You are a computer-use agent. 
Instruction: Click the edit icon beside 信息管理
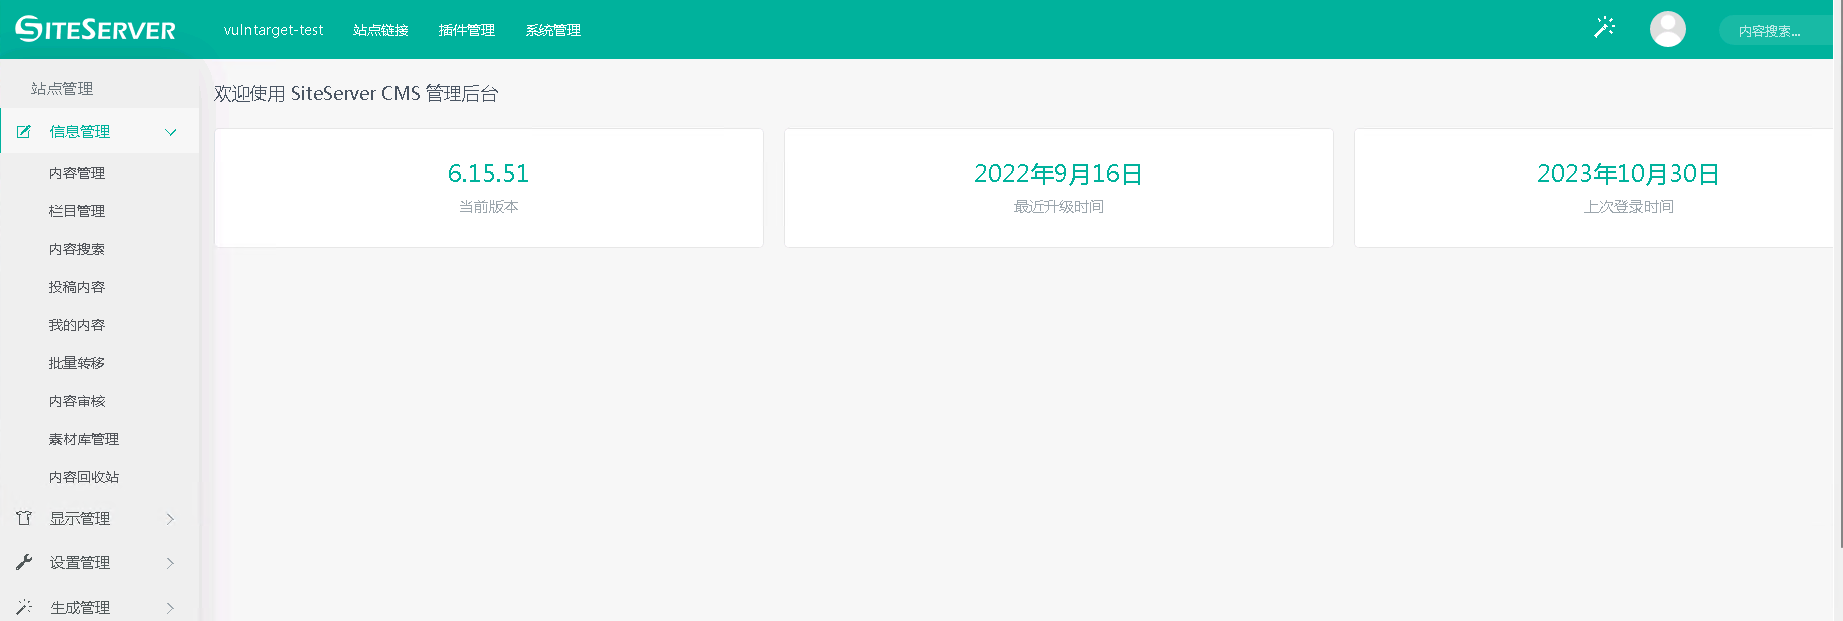(x=24, y=131)
